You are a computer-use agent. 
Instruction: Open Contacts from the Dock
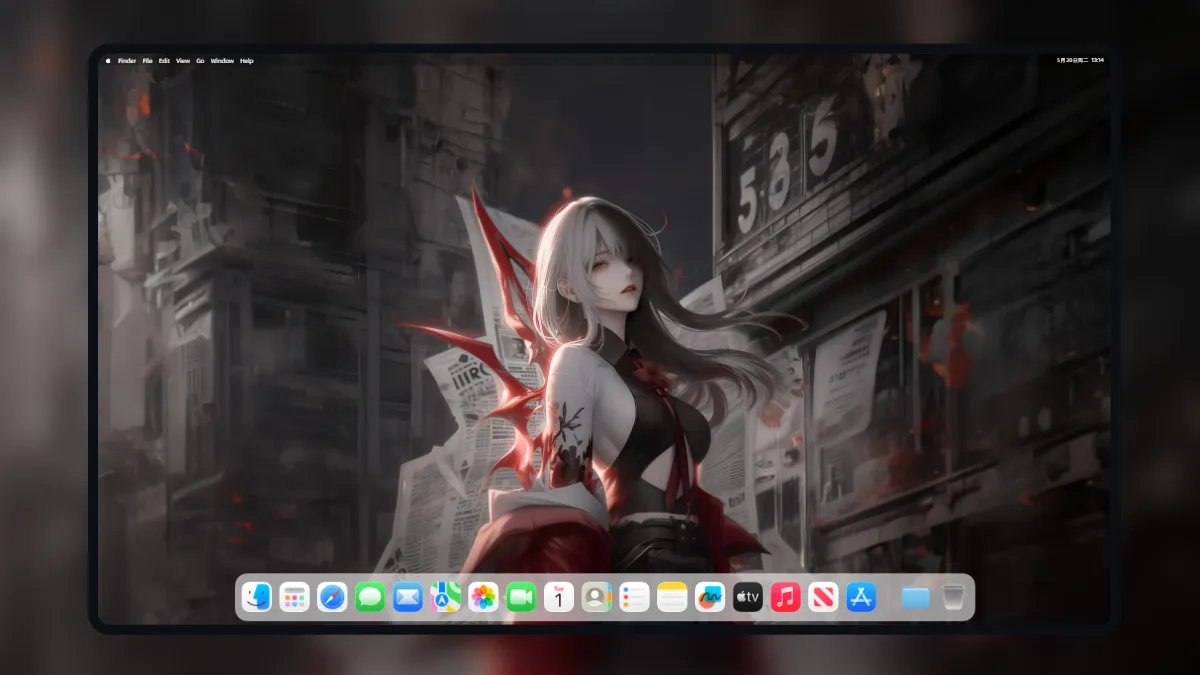coord(597,597)
